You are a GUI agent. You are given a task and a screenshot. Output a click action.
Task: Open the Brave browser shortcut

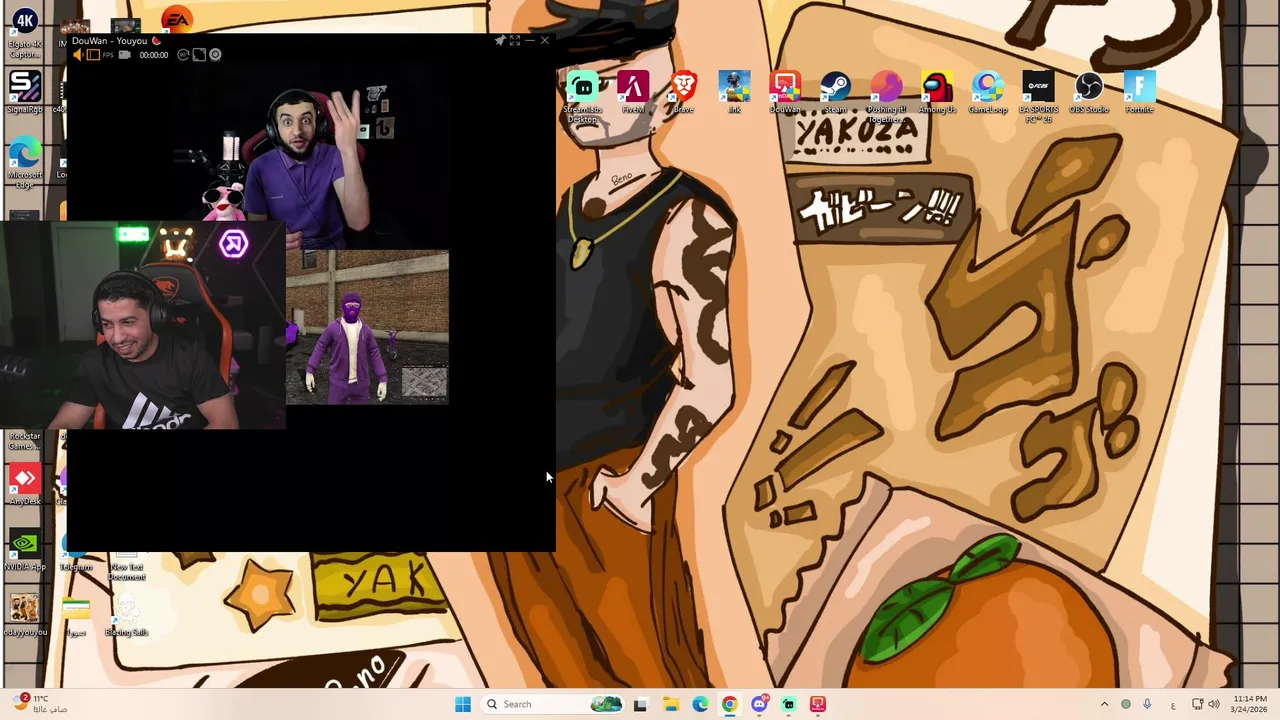[x=684, y=92]
